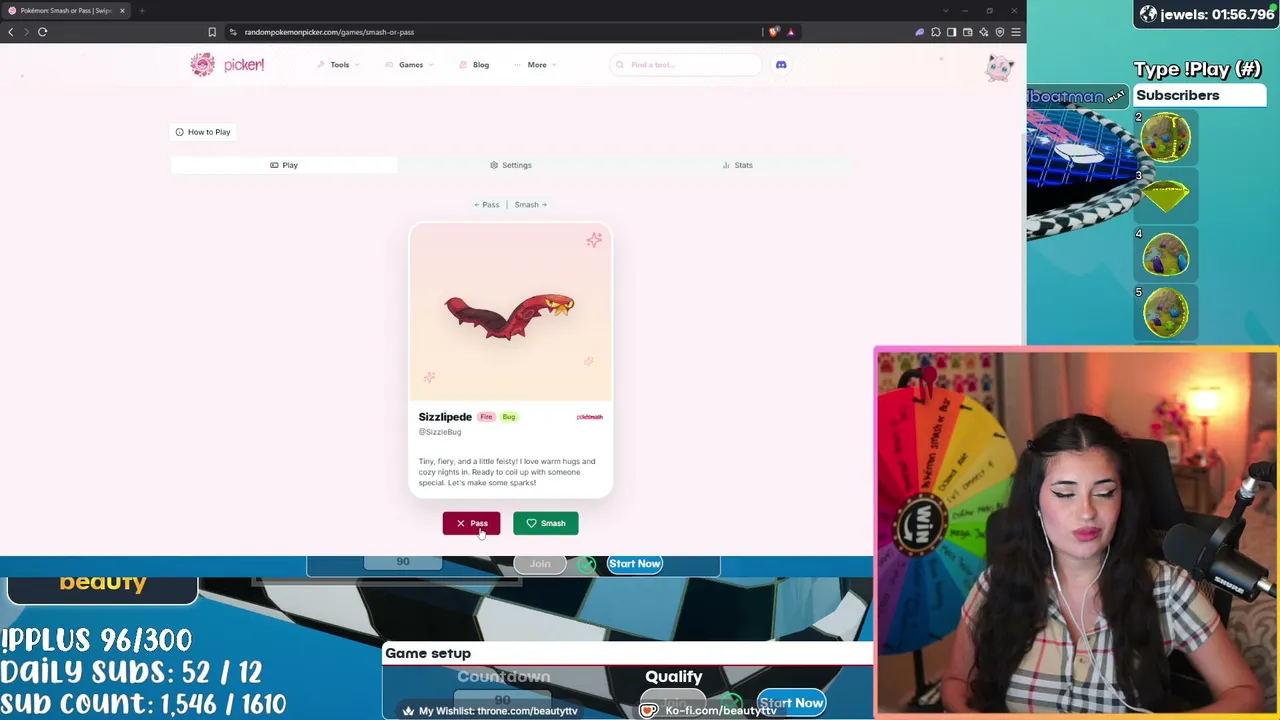This screenshot has width=1280, height=720.
Task: Click the Fire type badge
Action: point(486,417)
